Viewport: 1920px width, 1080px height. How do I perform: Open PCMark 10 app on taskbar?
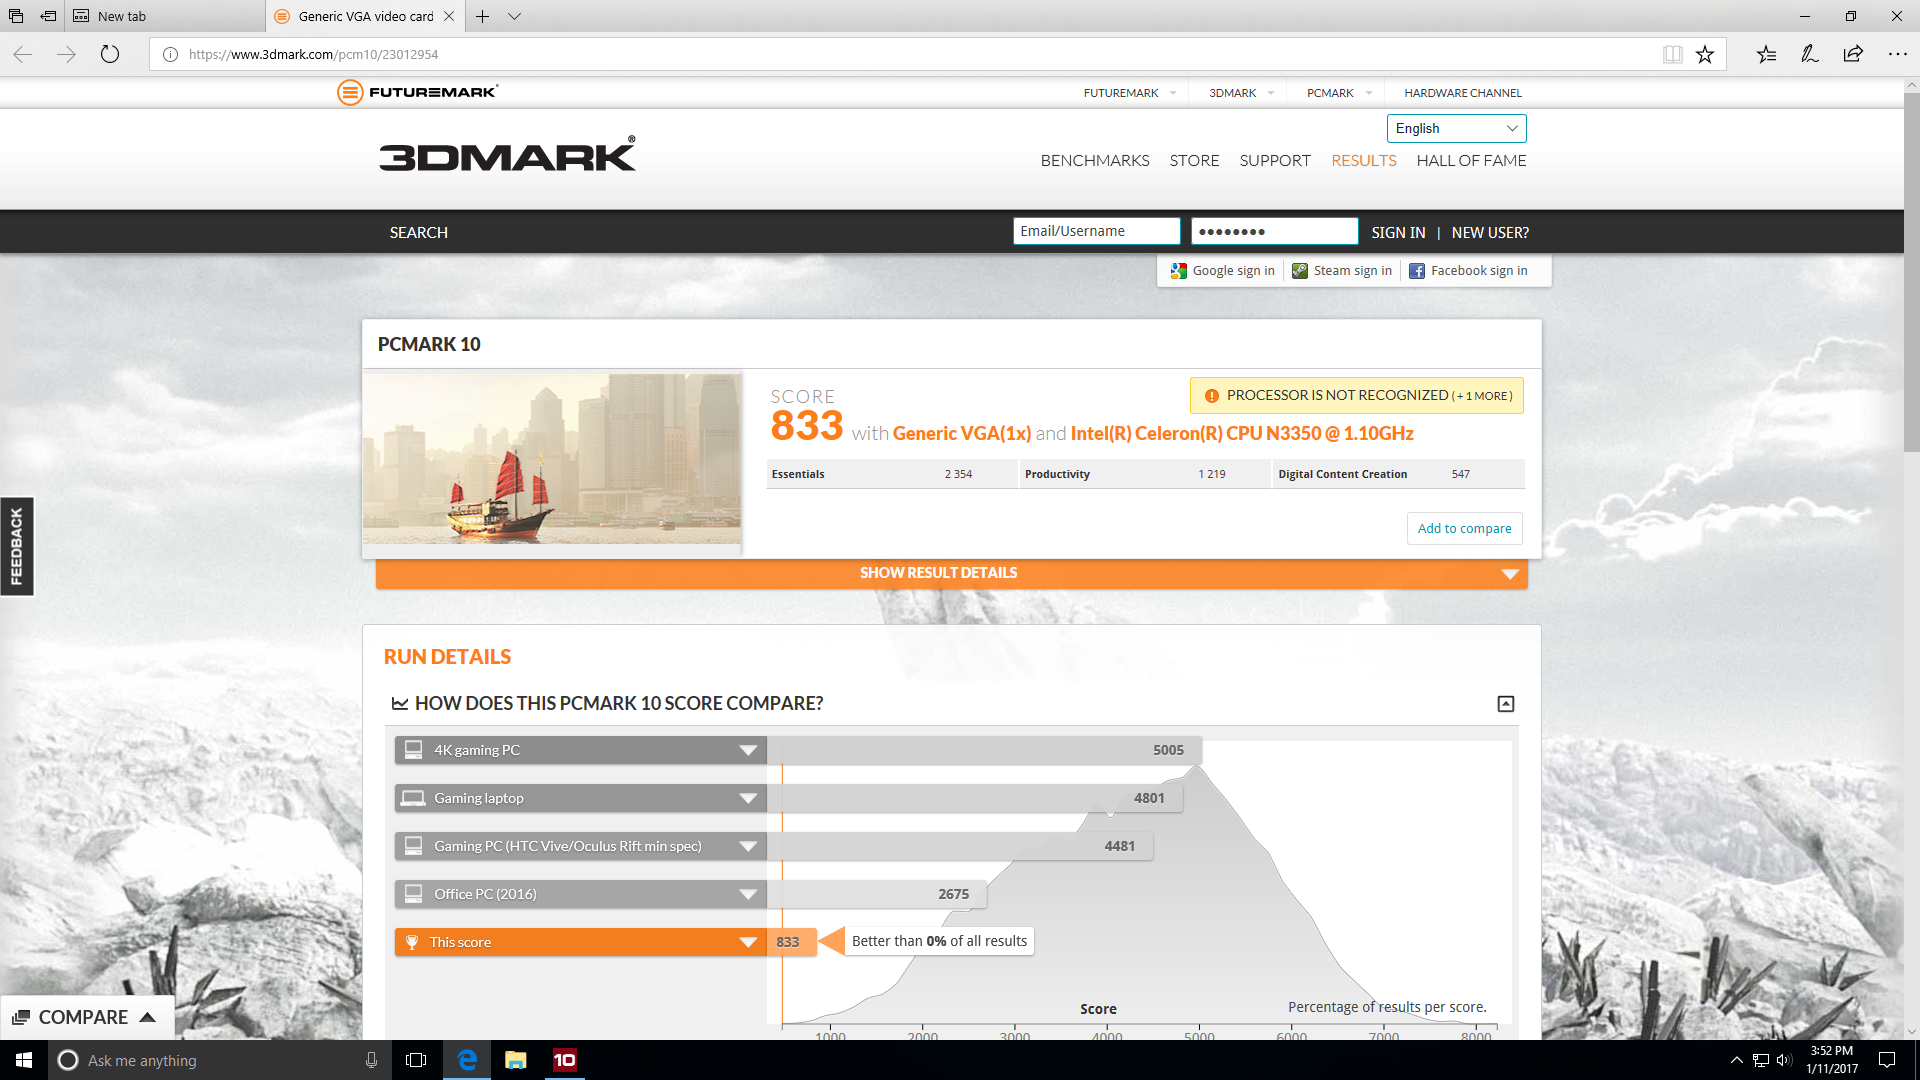pos(564,1060)
